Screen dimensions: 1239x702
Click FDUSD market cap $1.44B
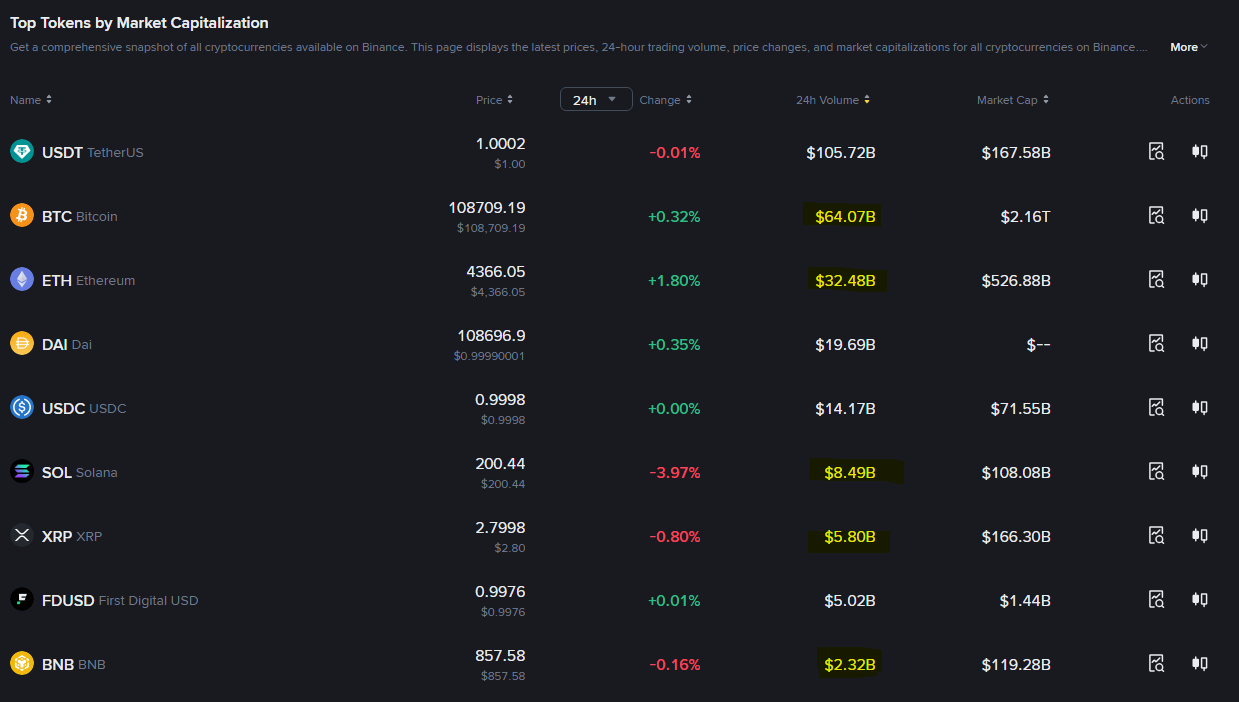click(x=1025, y=600)
